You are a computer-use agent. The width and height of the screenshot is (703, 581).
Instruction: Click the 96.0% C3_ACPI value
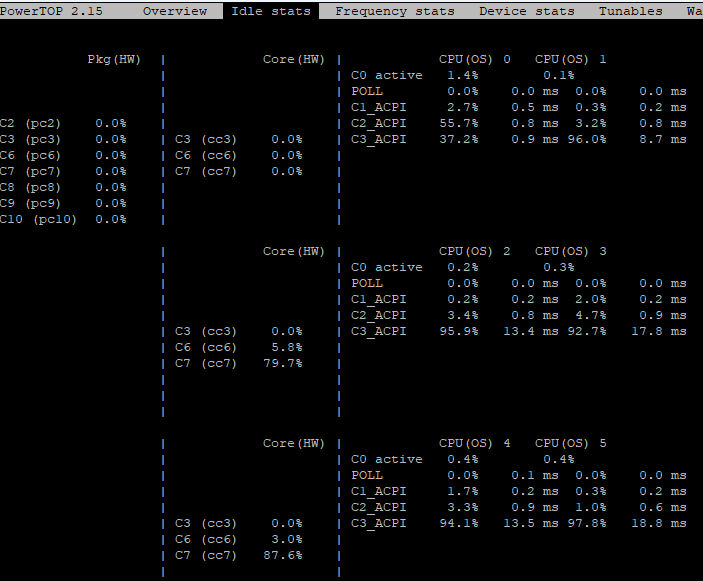pyautogui.click(x=587, y=139)
